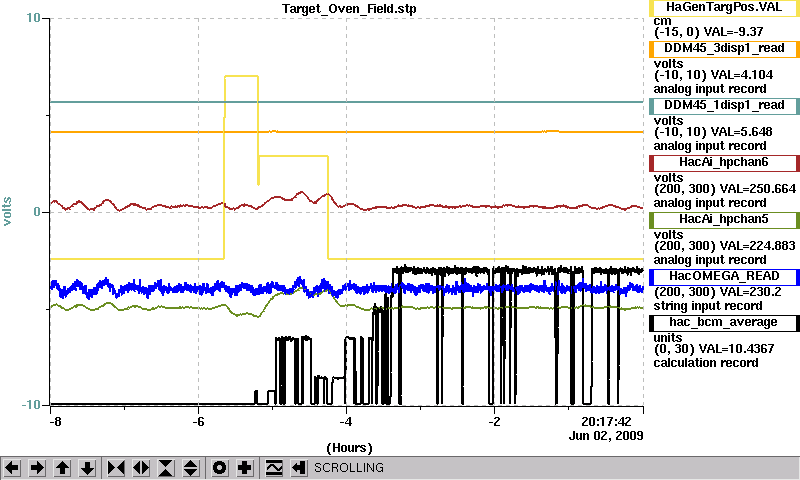Select the HacOMEGA_READ legend entry

point(724,276)
